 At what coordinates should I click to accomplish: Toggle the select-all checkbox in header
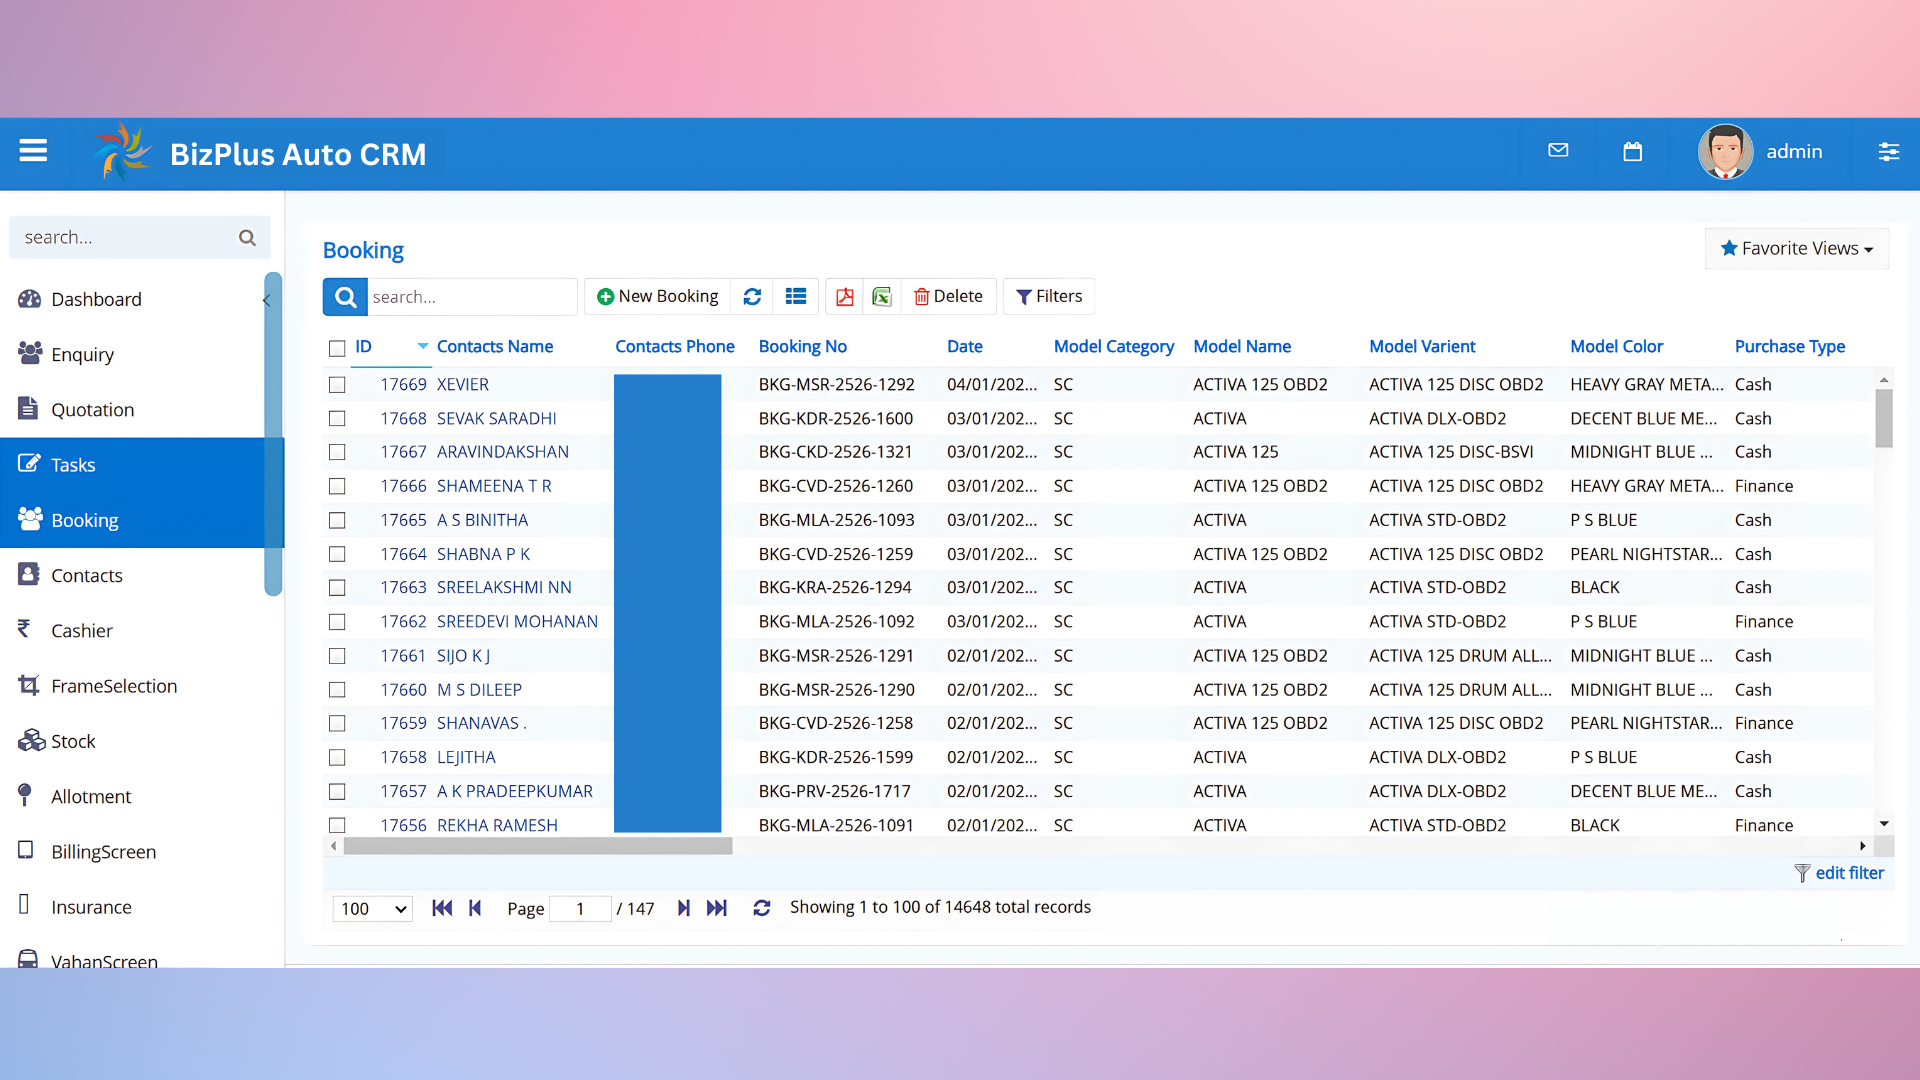pos(337,348)
